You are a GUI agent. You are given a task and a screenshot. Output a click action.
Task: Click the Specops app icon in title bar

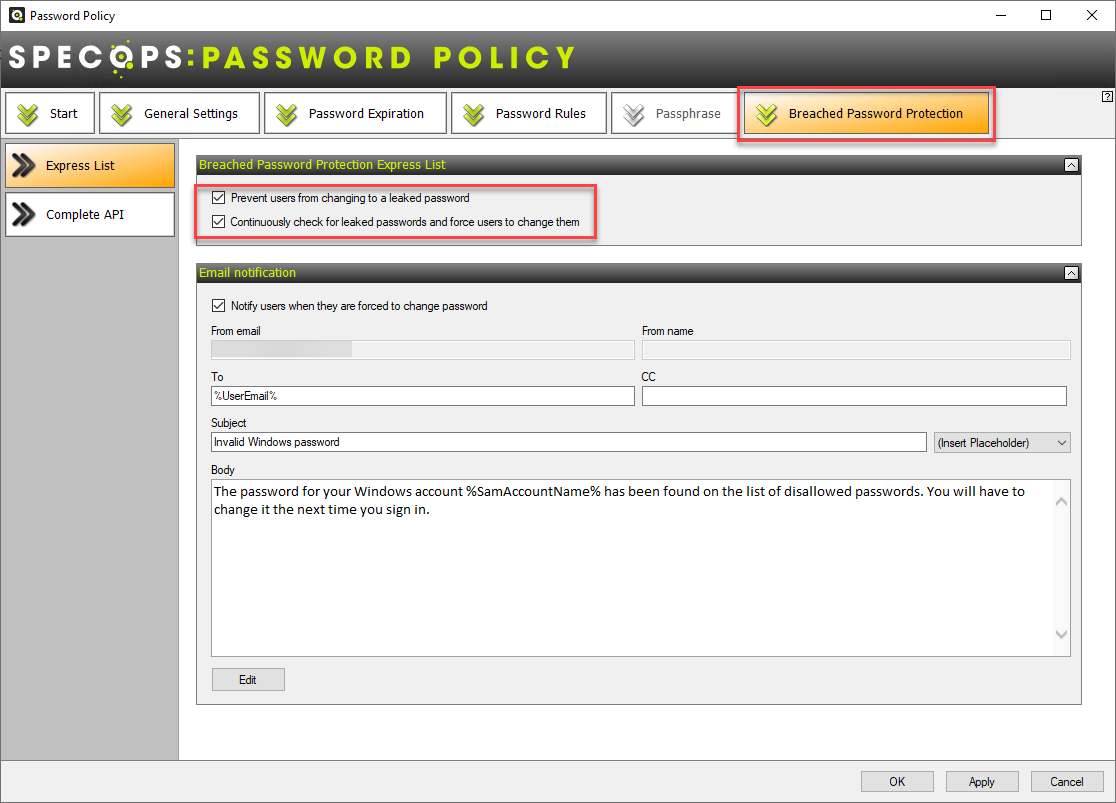pos(16,15)
